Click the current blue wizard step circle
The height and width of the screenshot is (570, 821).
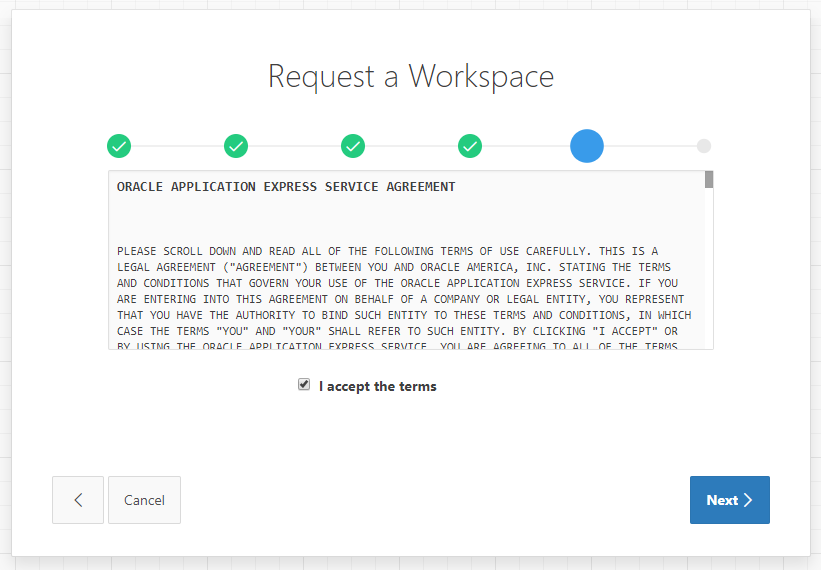click(587, 146)
